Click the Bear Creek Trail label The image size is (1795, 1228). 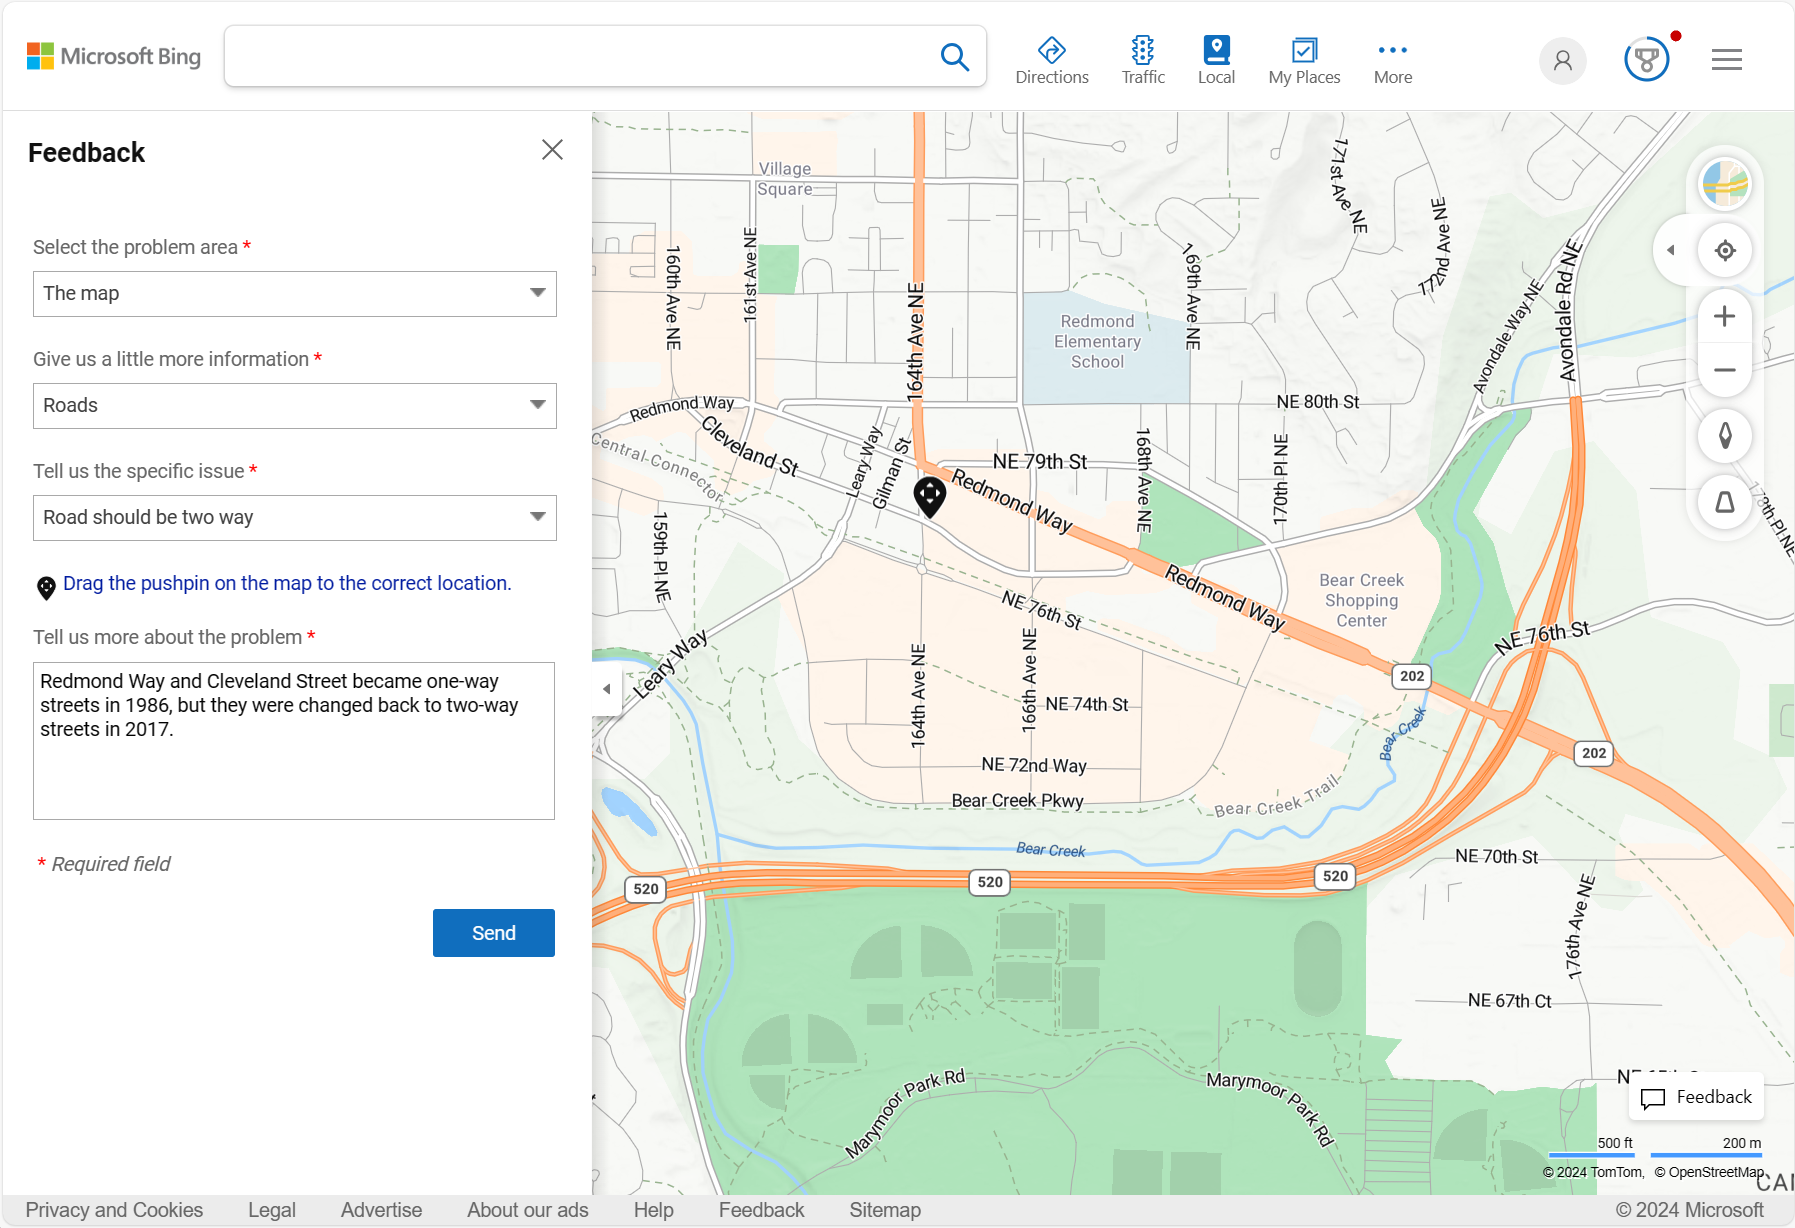[1277, 797]
